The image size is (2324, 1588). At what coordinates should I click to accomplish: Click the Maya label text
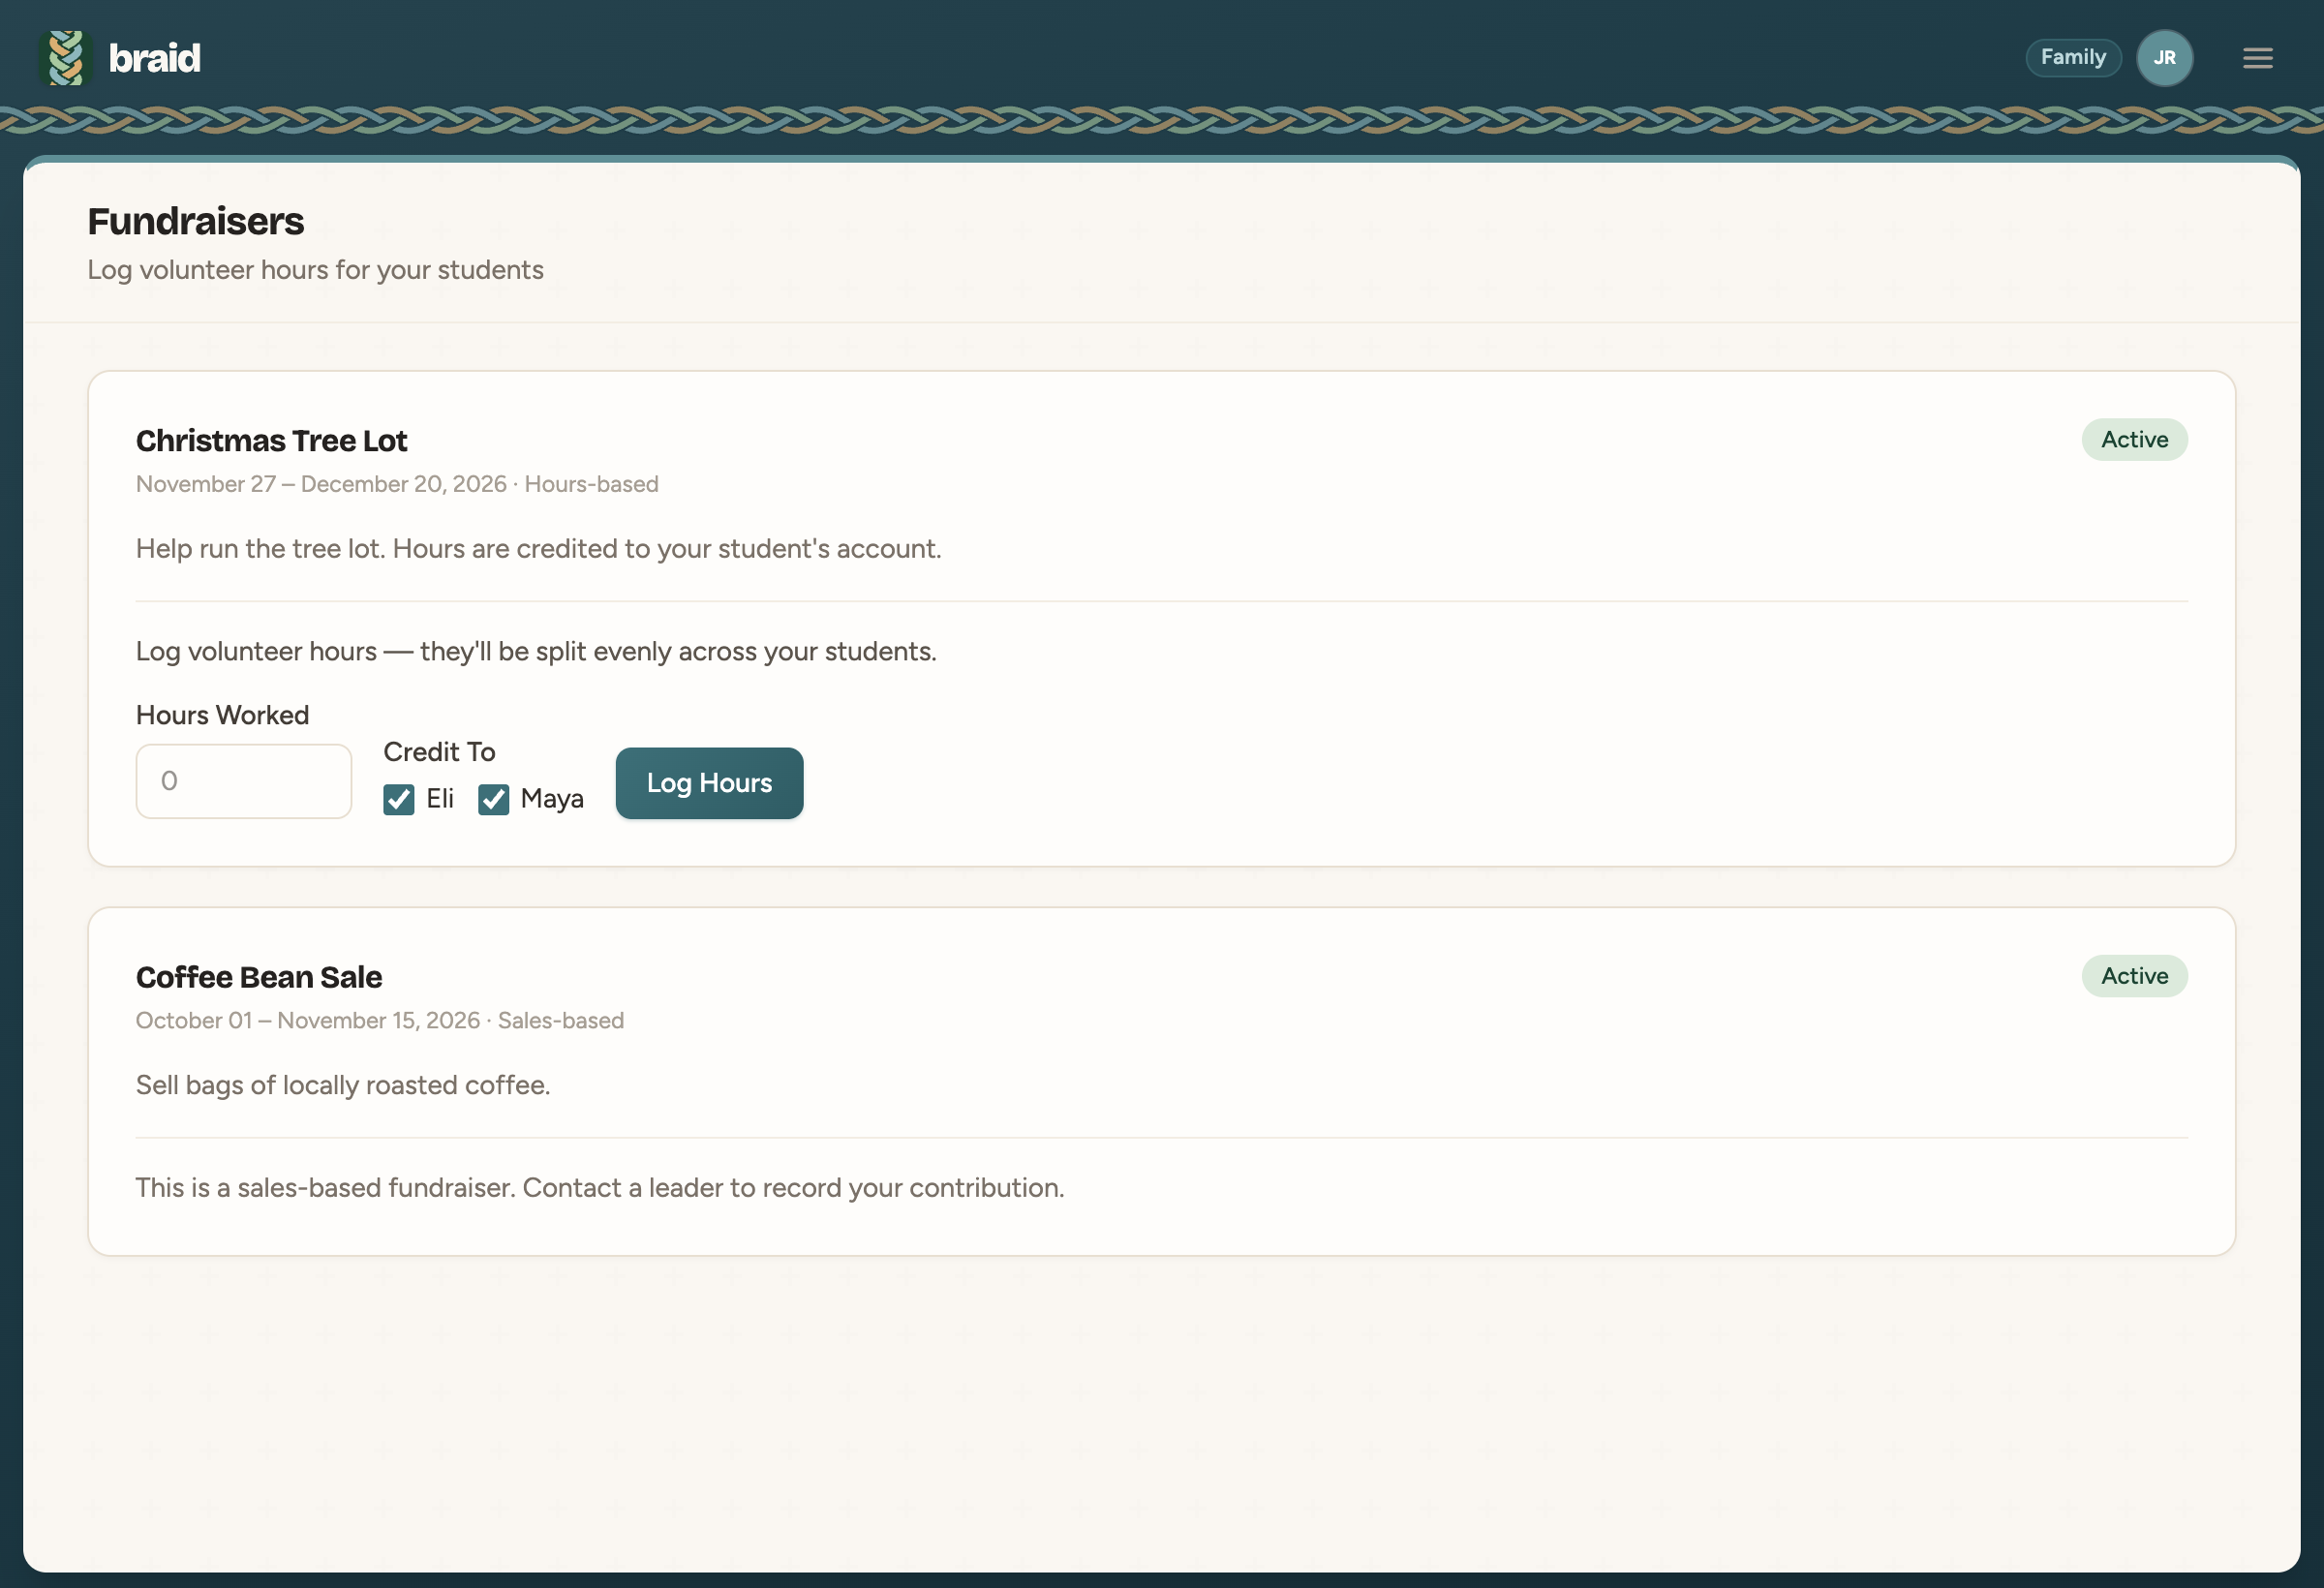point(552,799)
